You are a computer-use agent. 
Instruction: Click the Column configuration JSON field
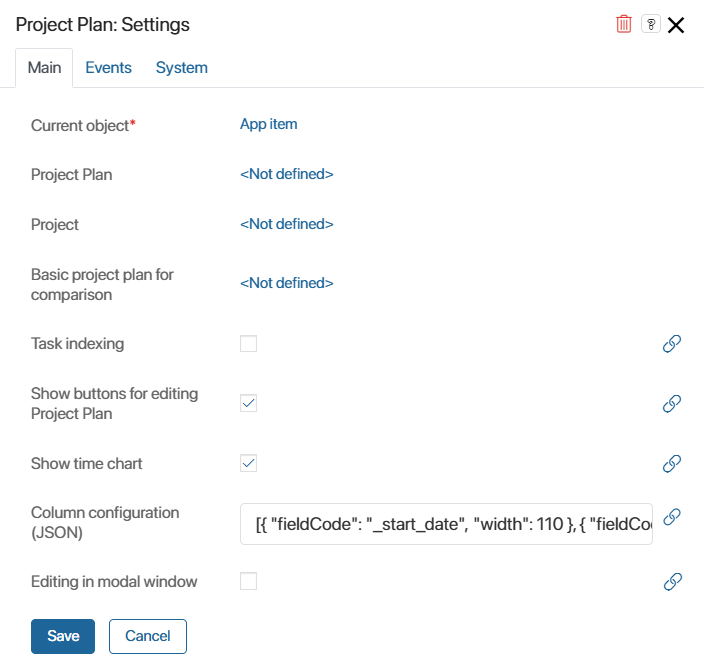click(x=446, y=524)
